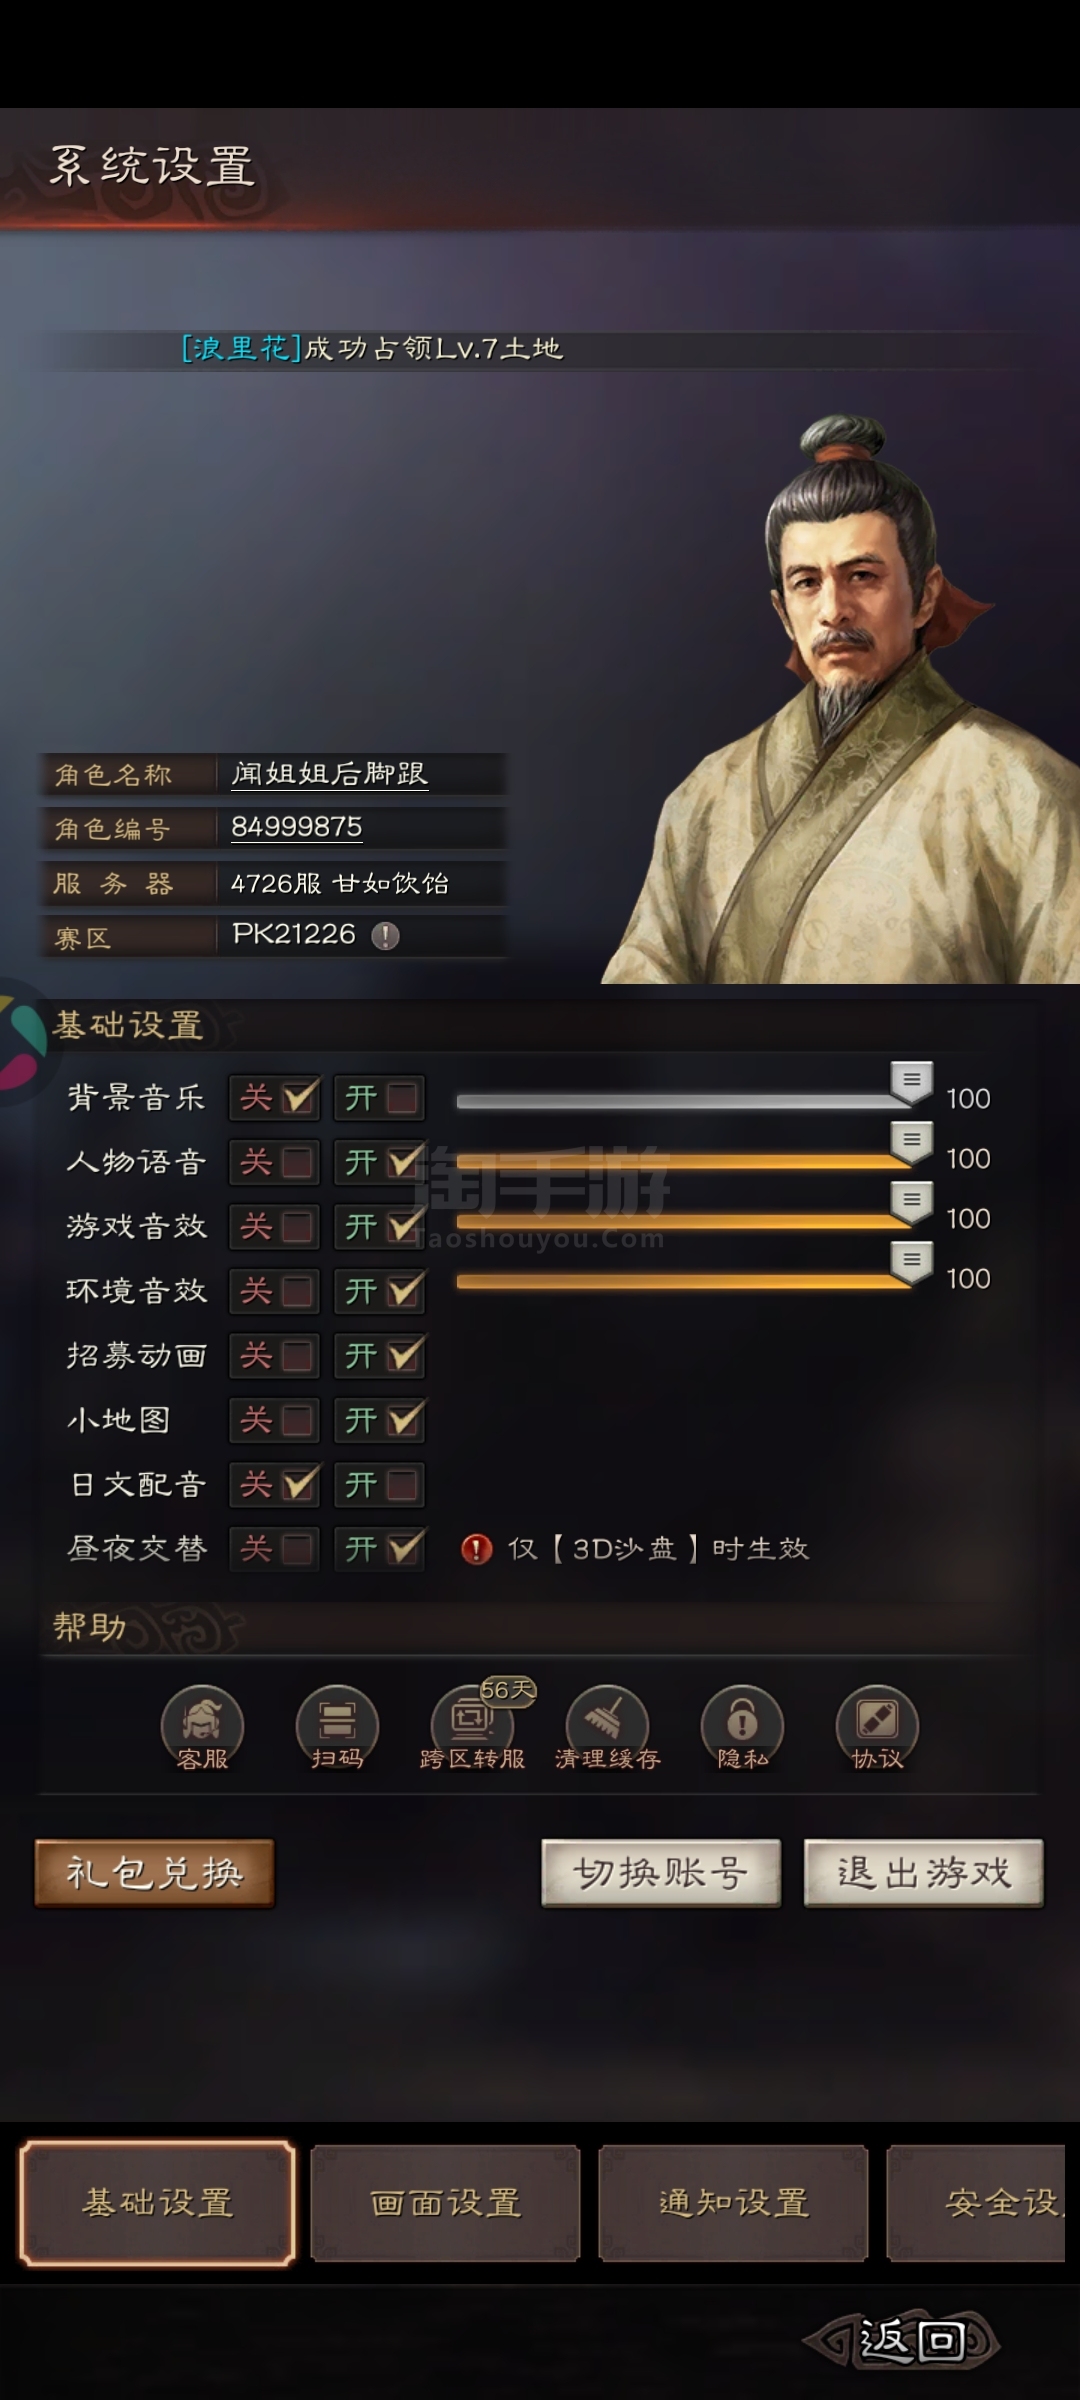Tap the red warning icon beside 3D沙盘 note
The height and width of the screenshot is (2400, 1080).
(477, 1549)
